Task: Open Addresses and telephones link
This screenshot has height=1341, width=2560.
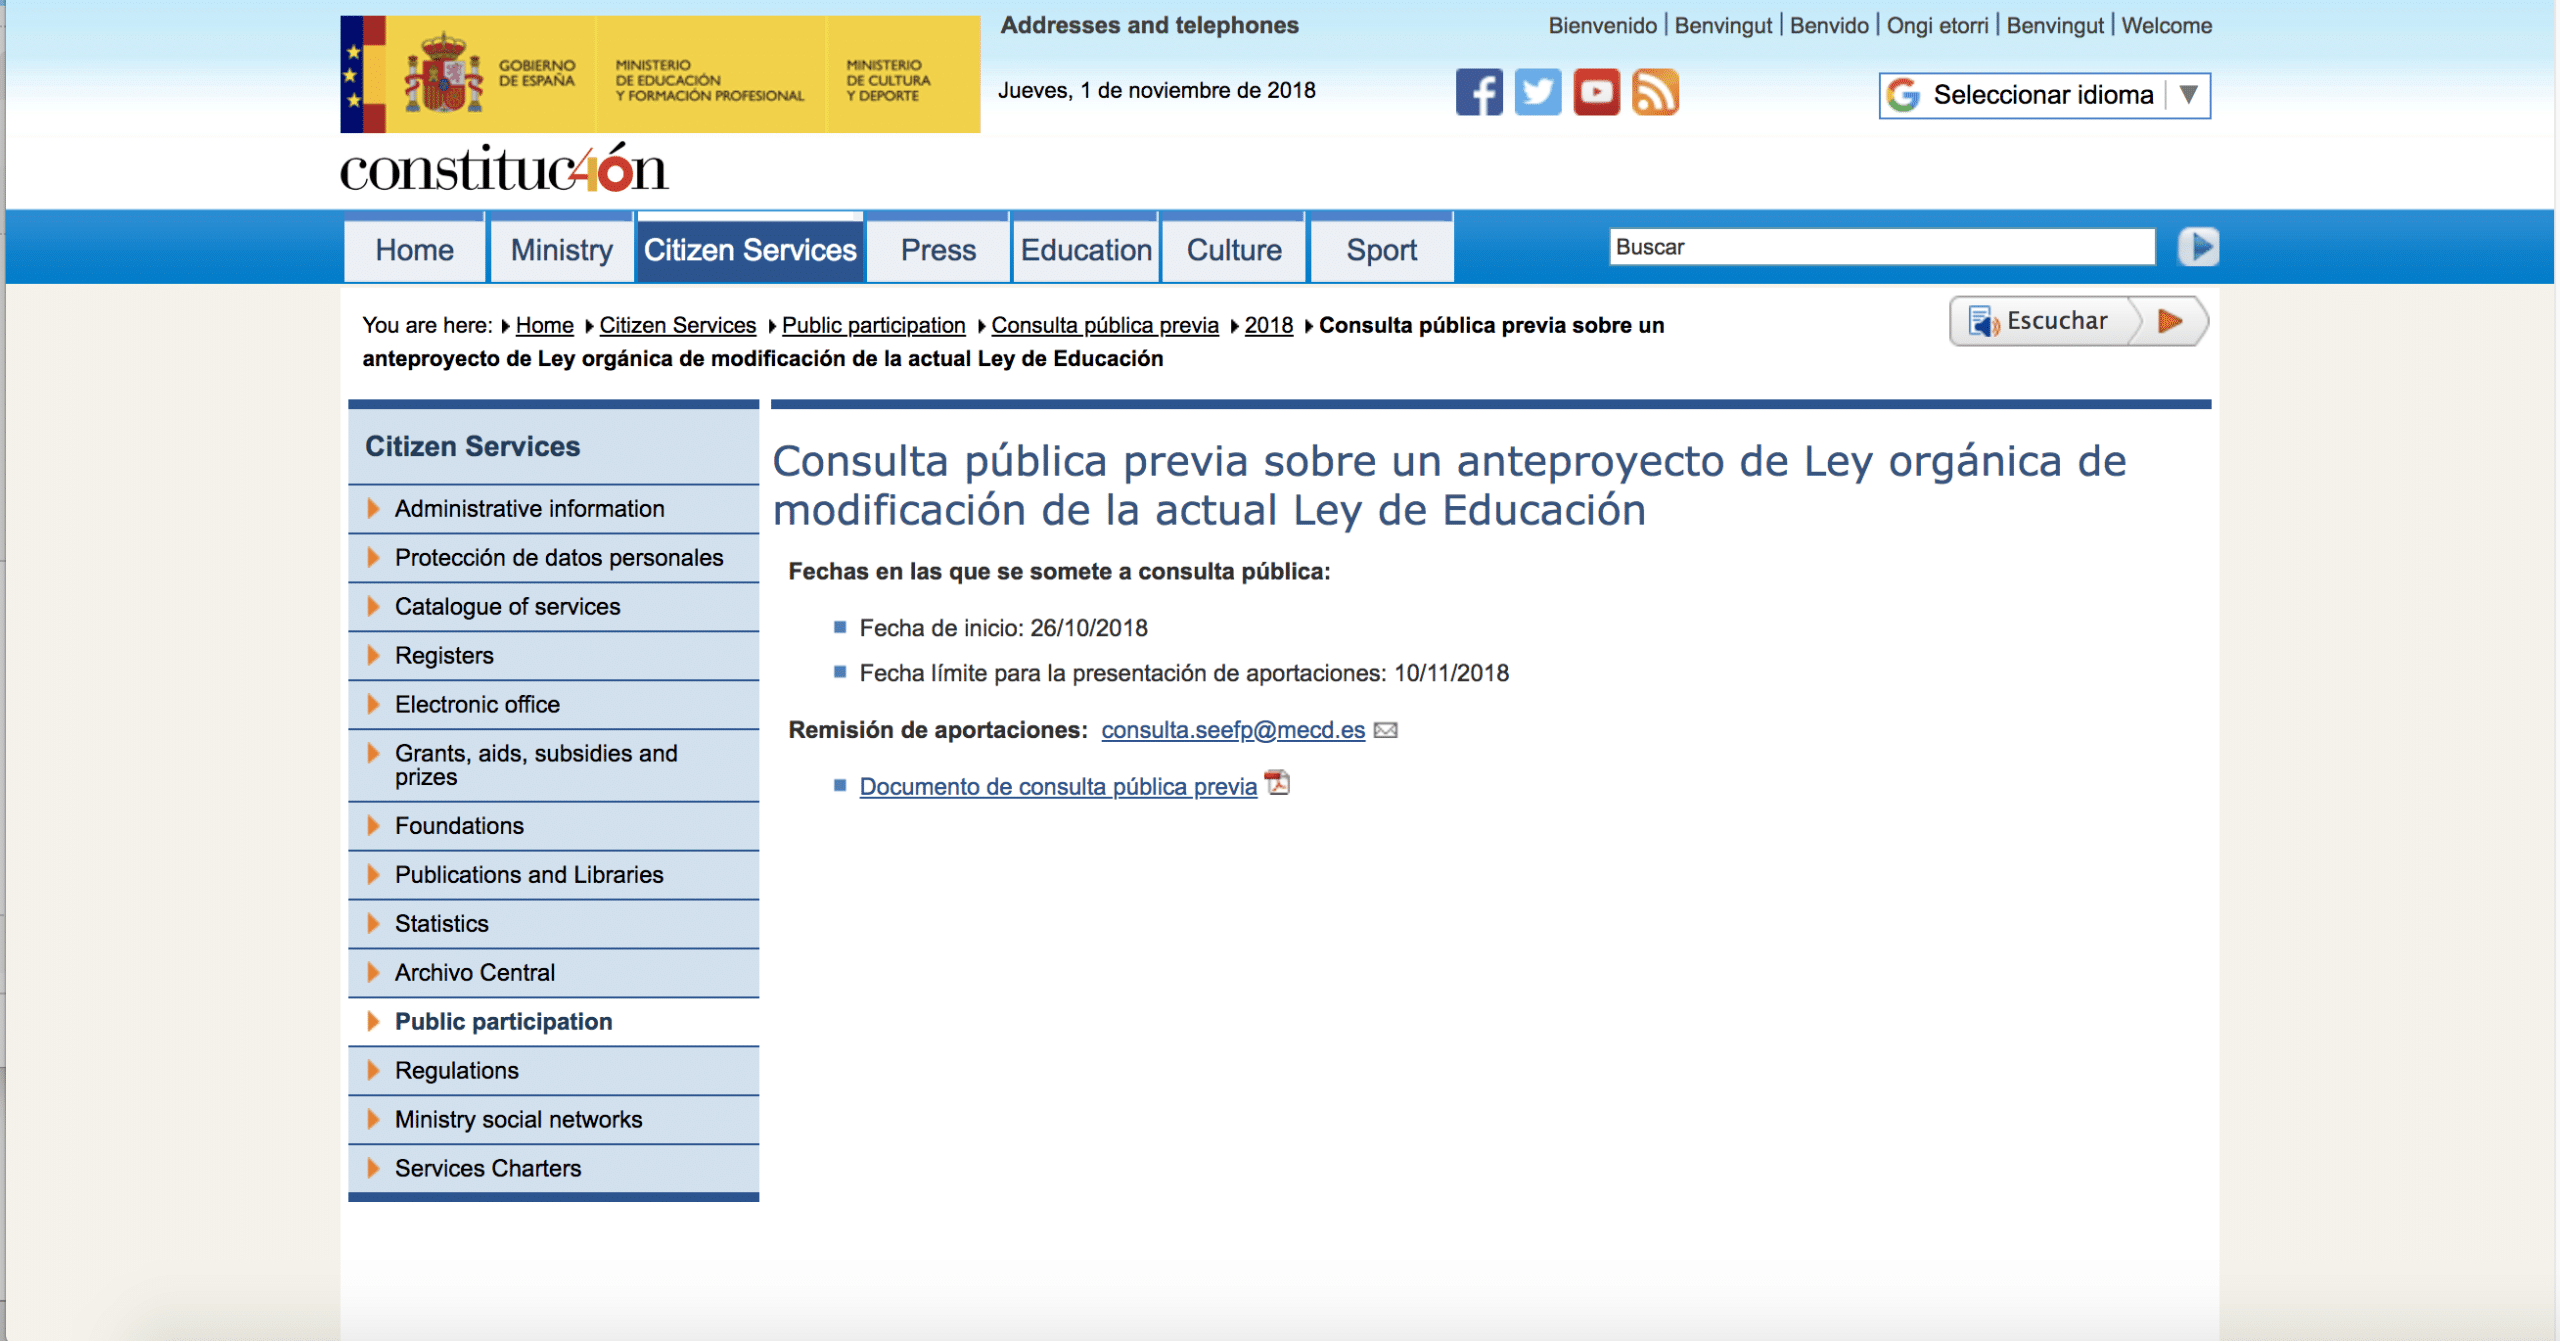Action: tap(1150, 25)
